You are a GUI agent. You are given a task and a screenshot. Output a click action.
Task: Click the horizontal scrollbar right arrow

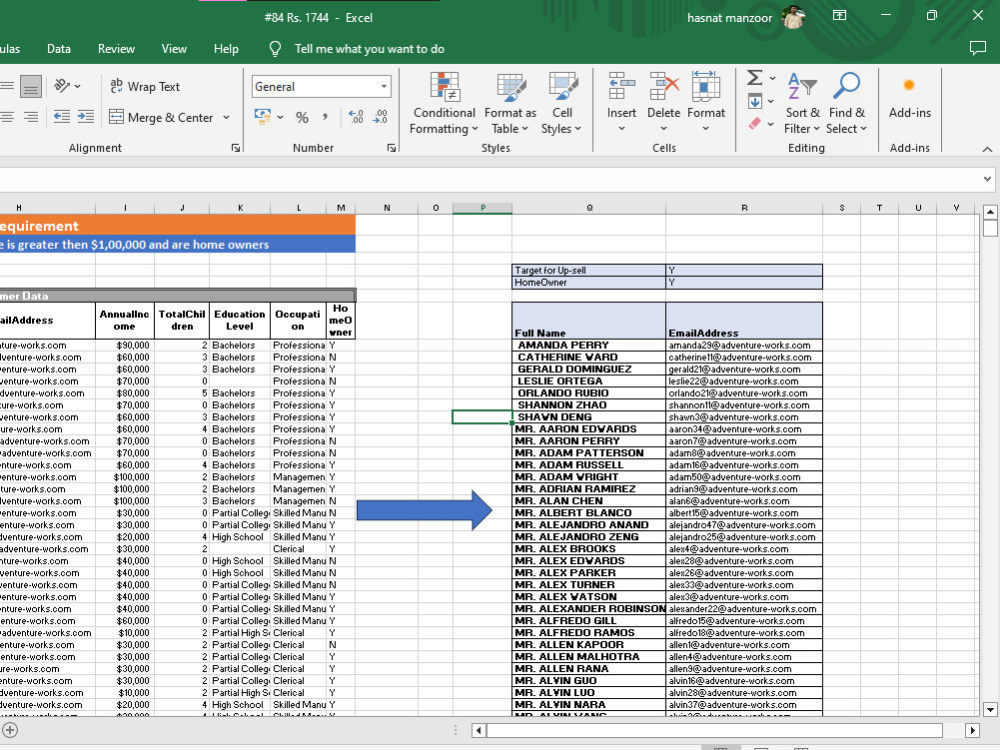point(972,730)
